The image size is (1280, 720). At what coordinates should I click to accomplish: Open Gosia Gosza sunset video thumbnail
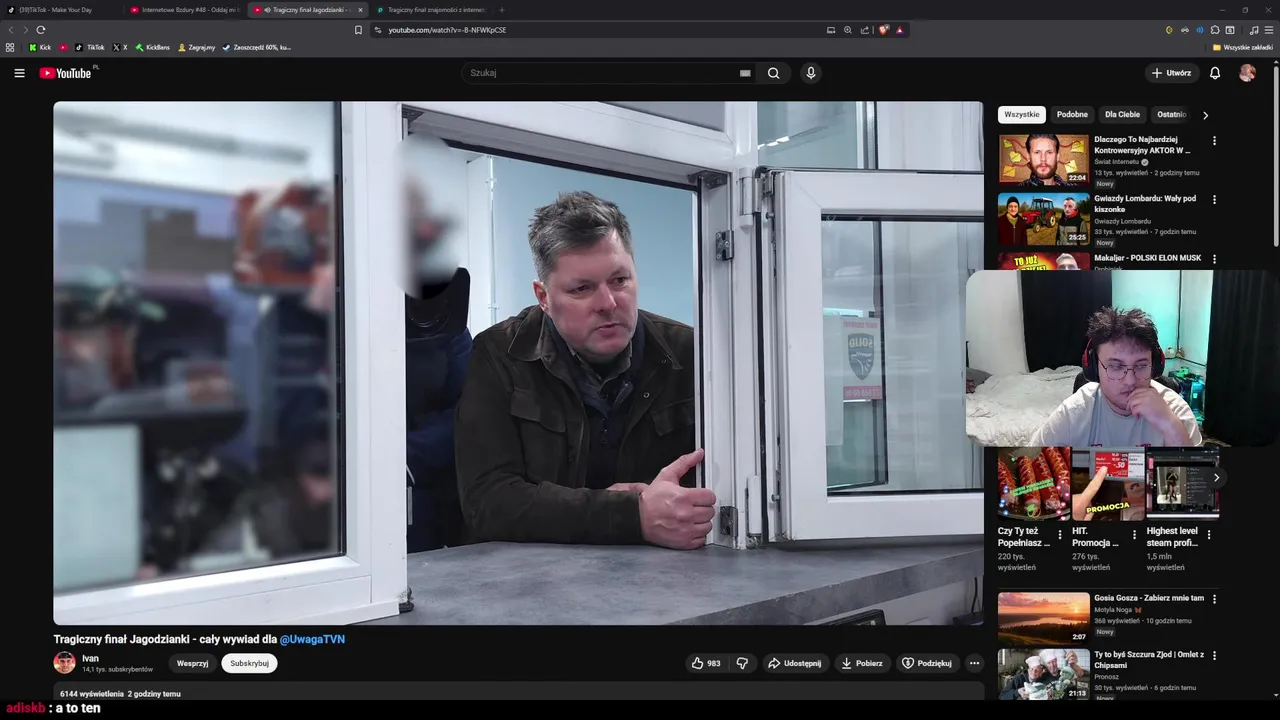(x=1043, y=618)
